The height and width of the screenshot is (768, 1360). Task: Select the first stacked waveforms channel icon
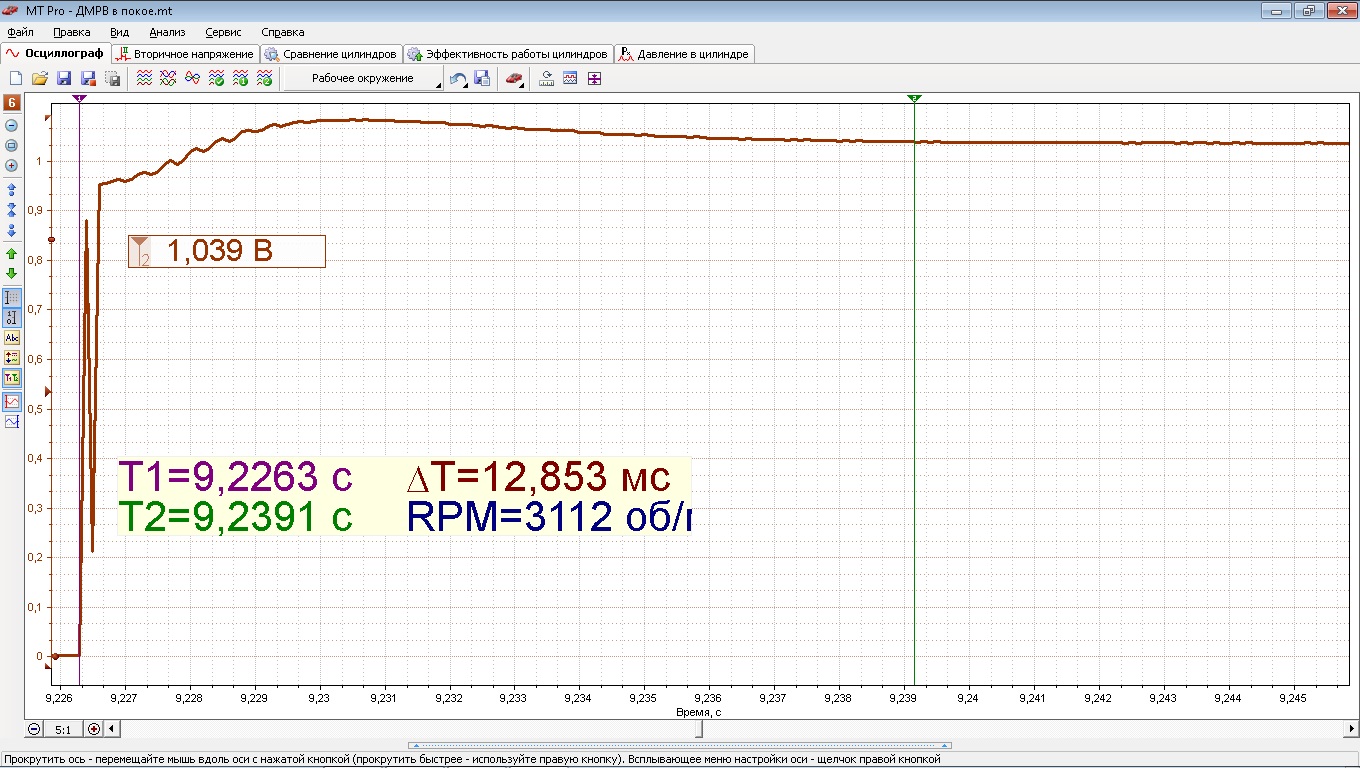click(144, 78)
